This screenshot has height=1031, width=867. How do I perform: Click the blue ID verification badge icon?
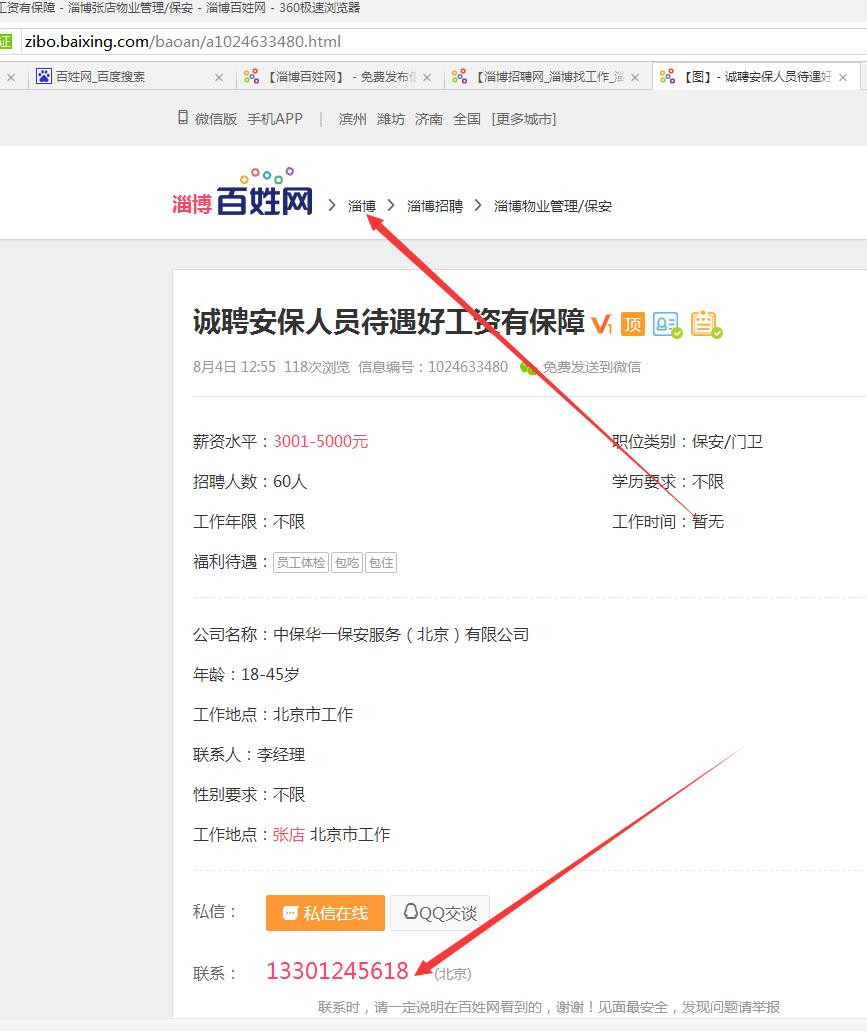[x=665, y=324]
